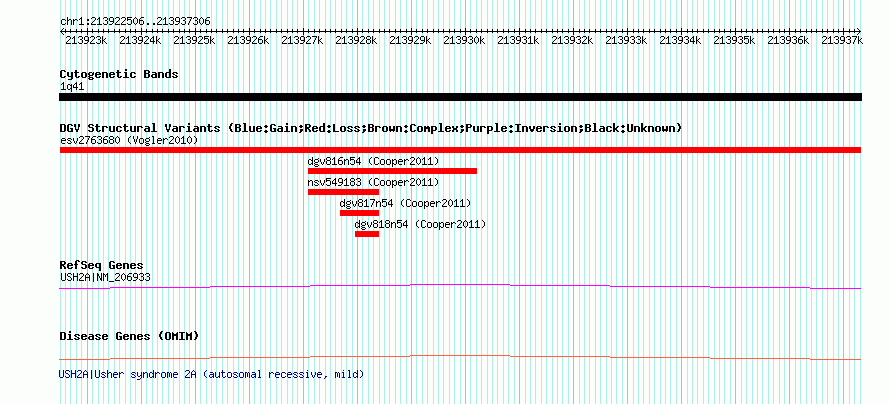The width and height of the screenshot is (890, 404).
Task: Click the chr1:213922506..213937306 coordinate label
Action: tap(135, 22)
